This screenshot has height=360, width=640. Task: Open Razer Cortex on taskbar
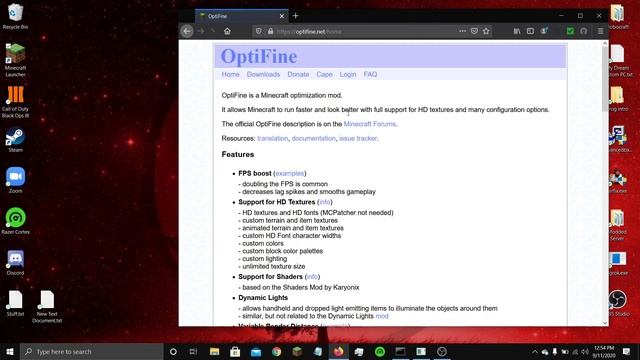(x=380, y=351)
